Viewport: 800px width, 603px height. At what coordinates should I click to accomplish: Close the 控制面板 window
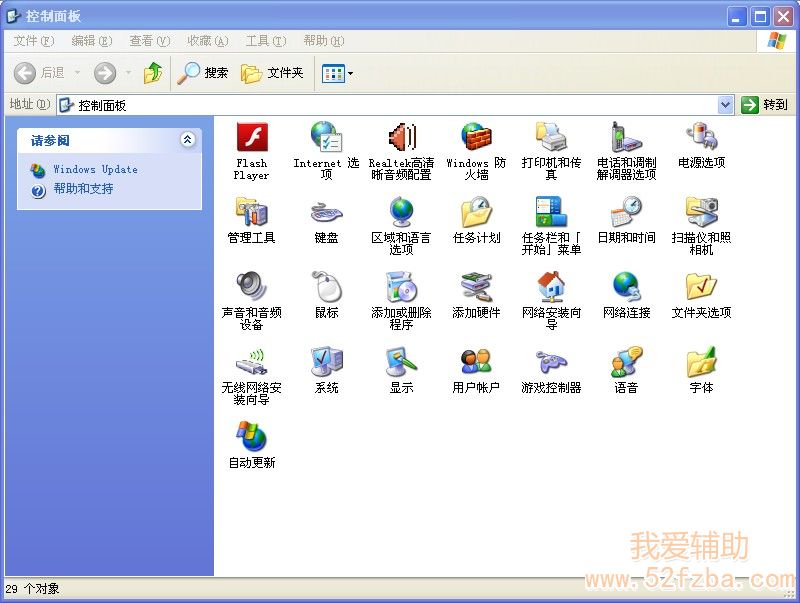click(783, 17)
